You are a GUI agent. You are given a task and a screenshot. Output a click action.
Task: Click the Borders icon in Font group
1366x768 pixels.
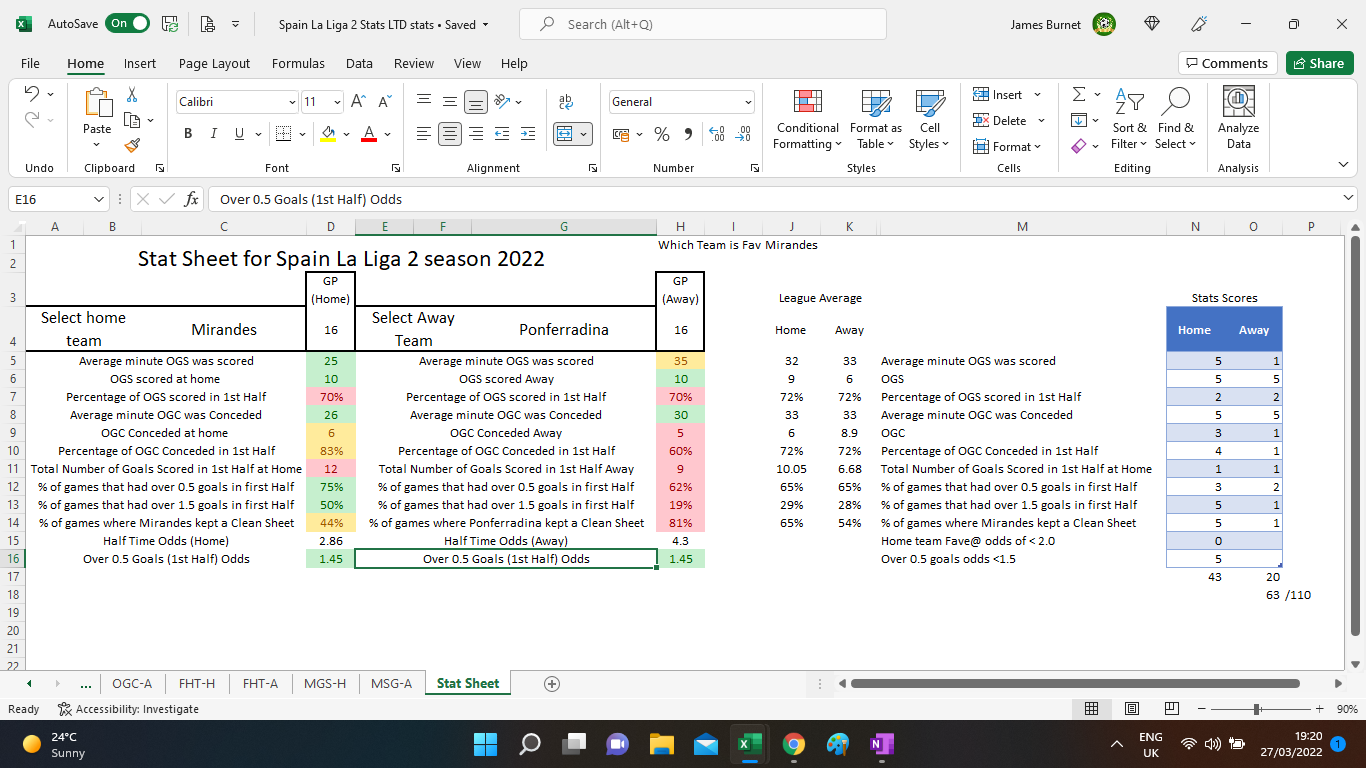coord(283,134)
